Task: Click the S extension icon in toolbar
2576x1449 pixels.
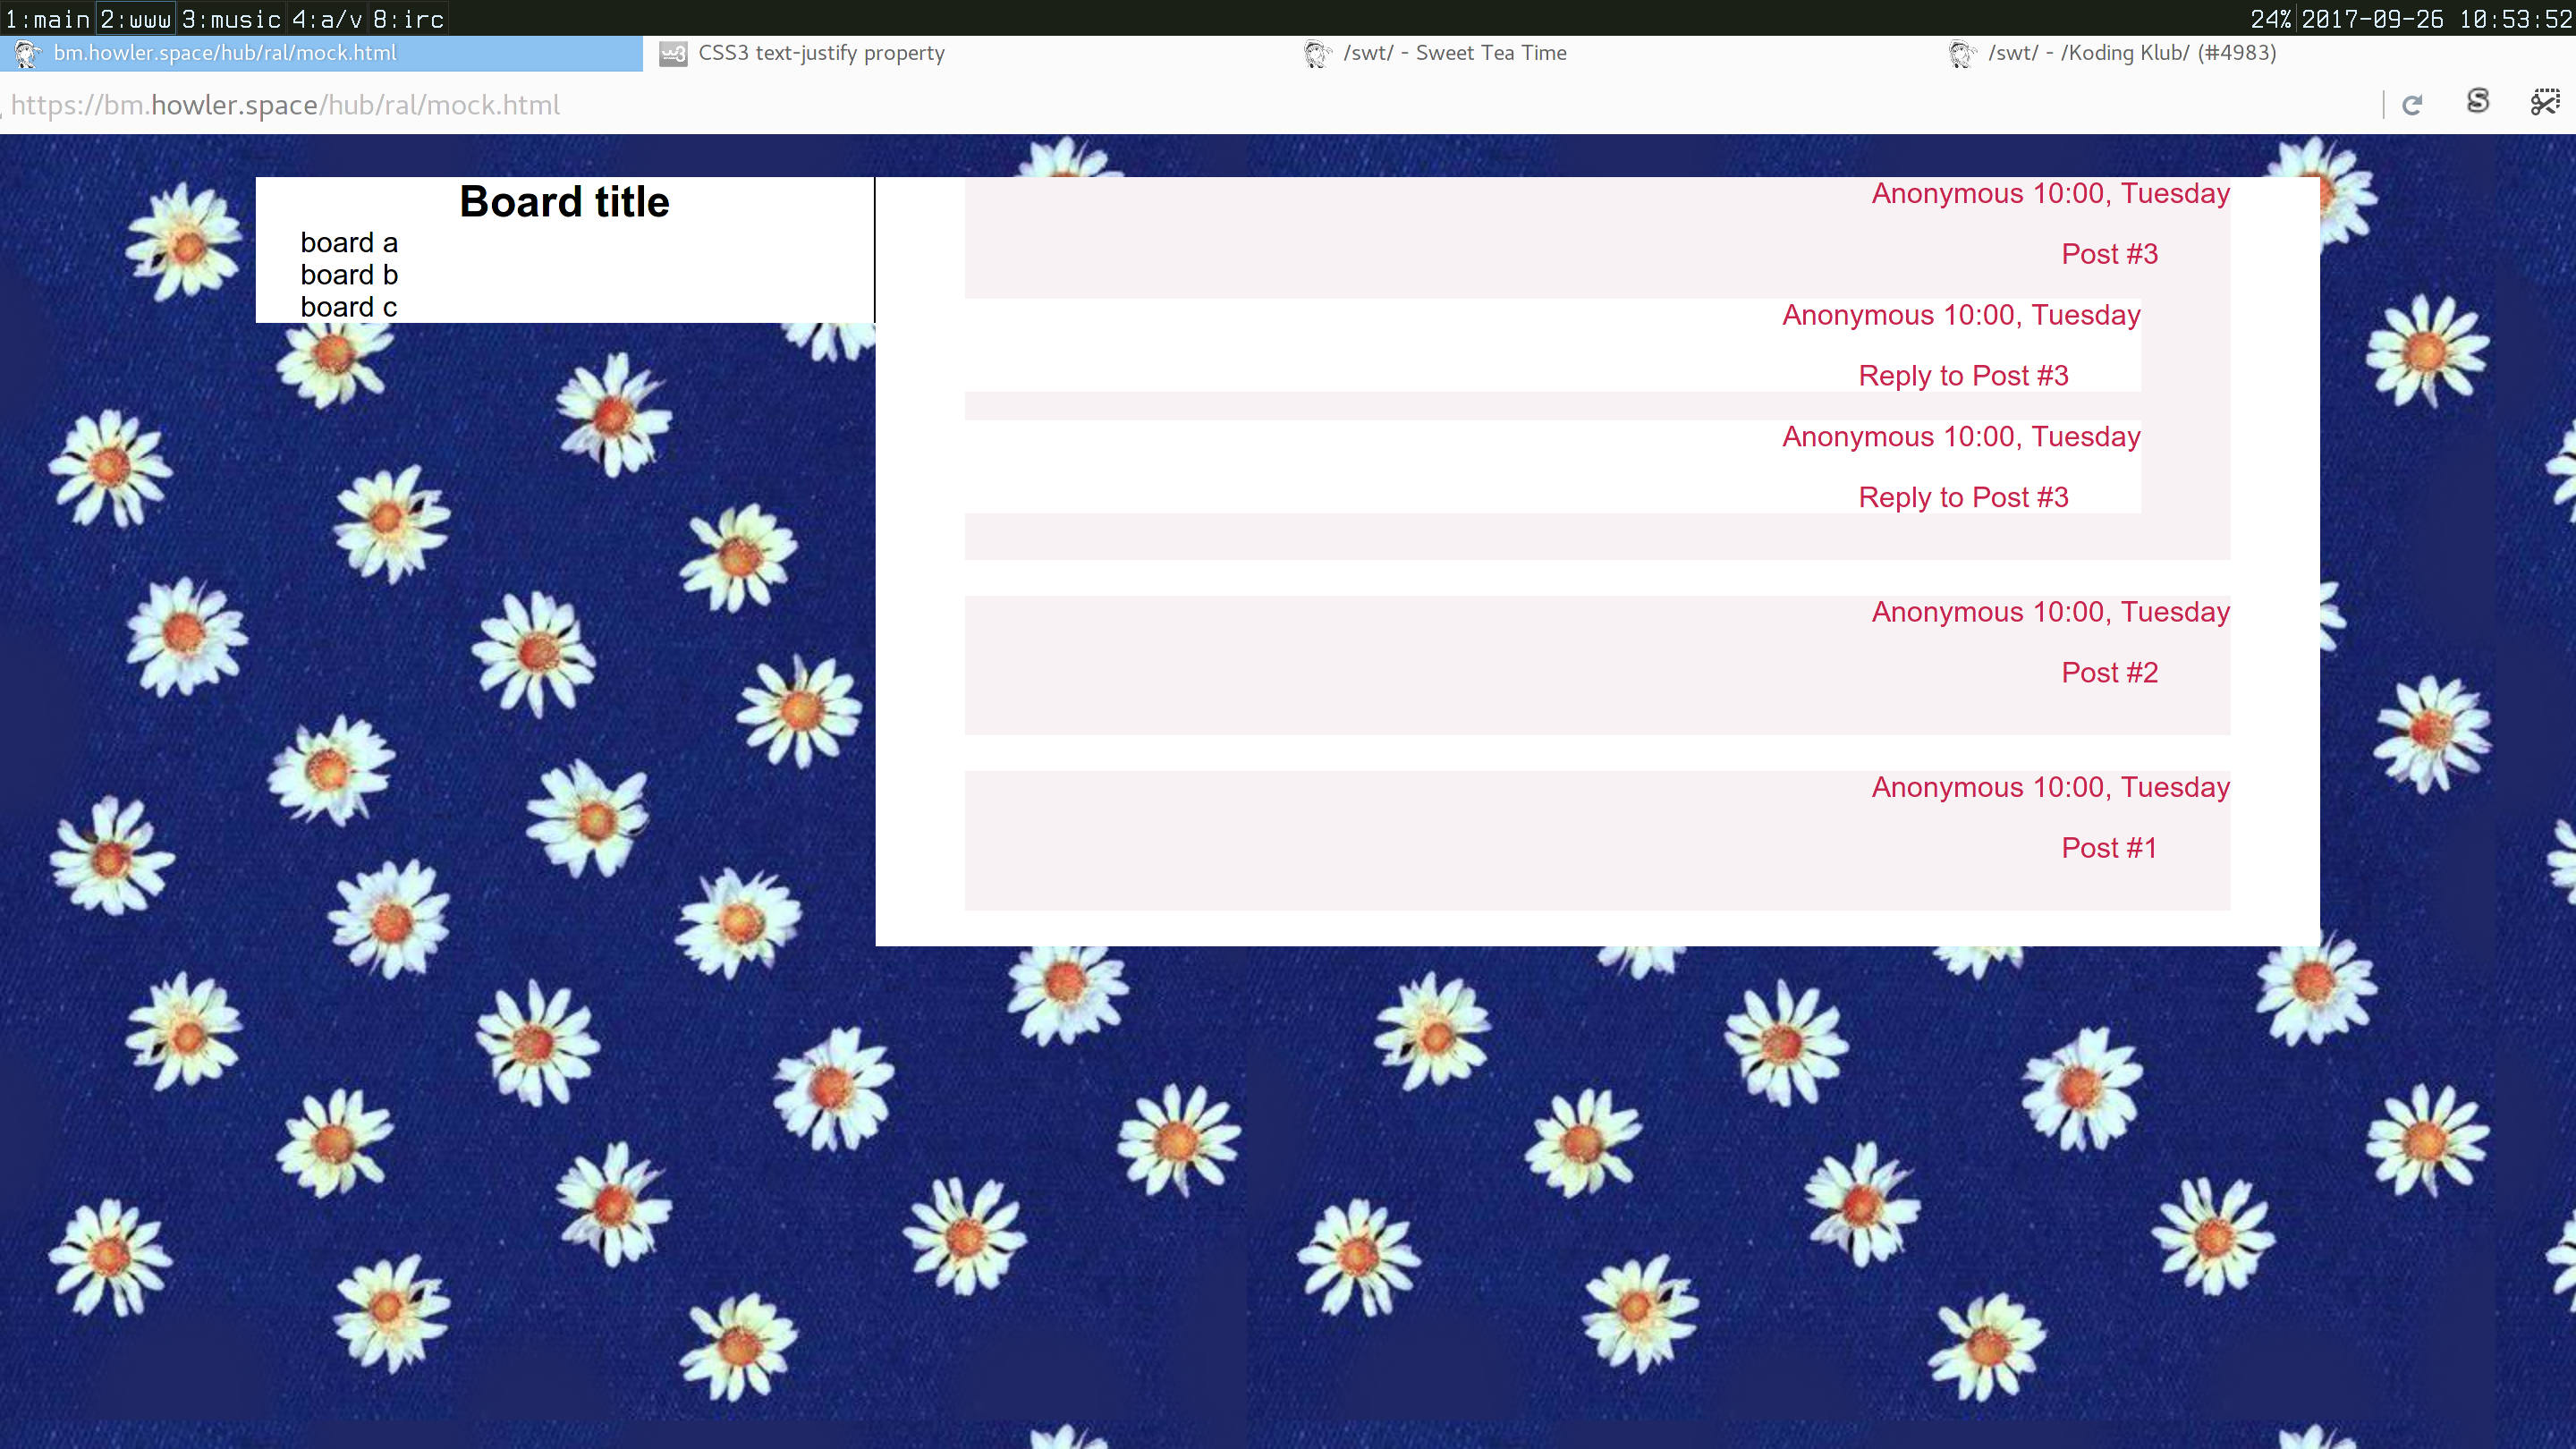Action: click(2478, 102)
